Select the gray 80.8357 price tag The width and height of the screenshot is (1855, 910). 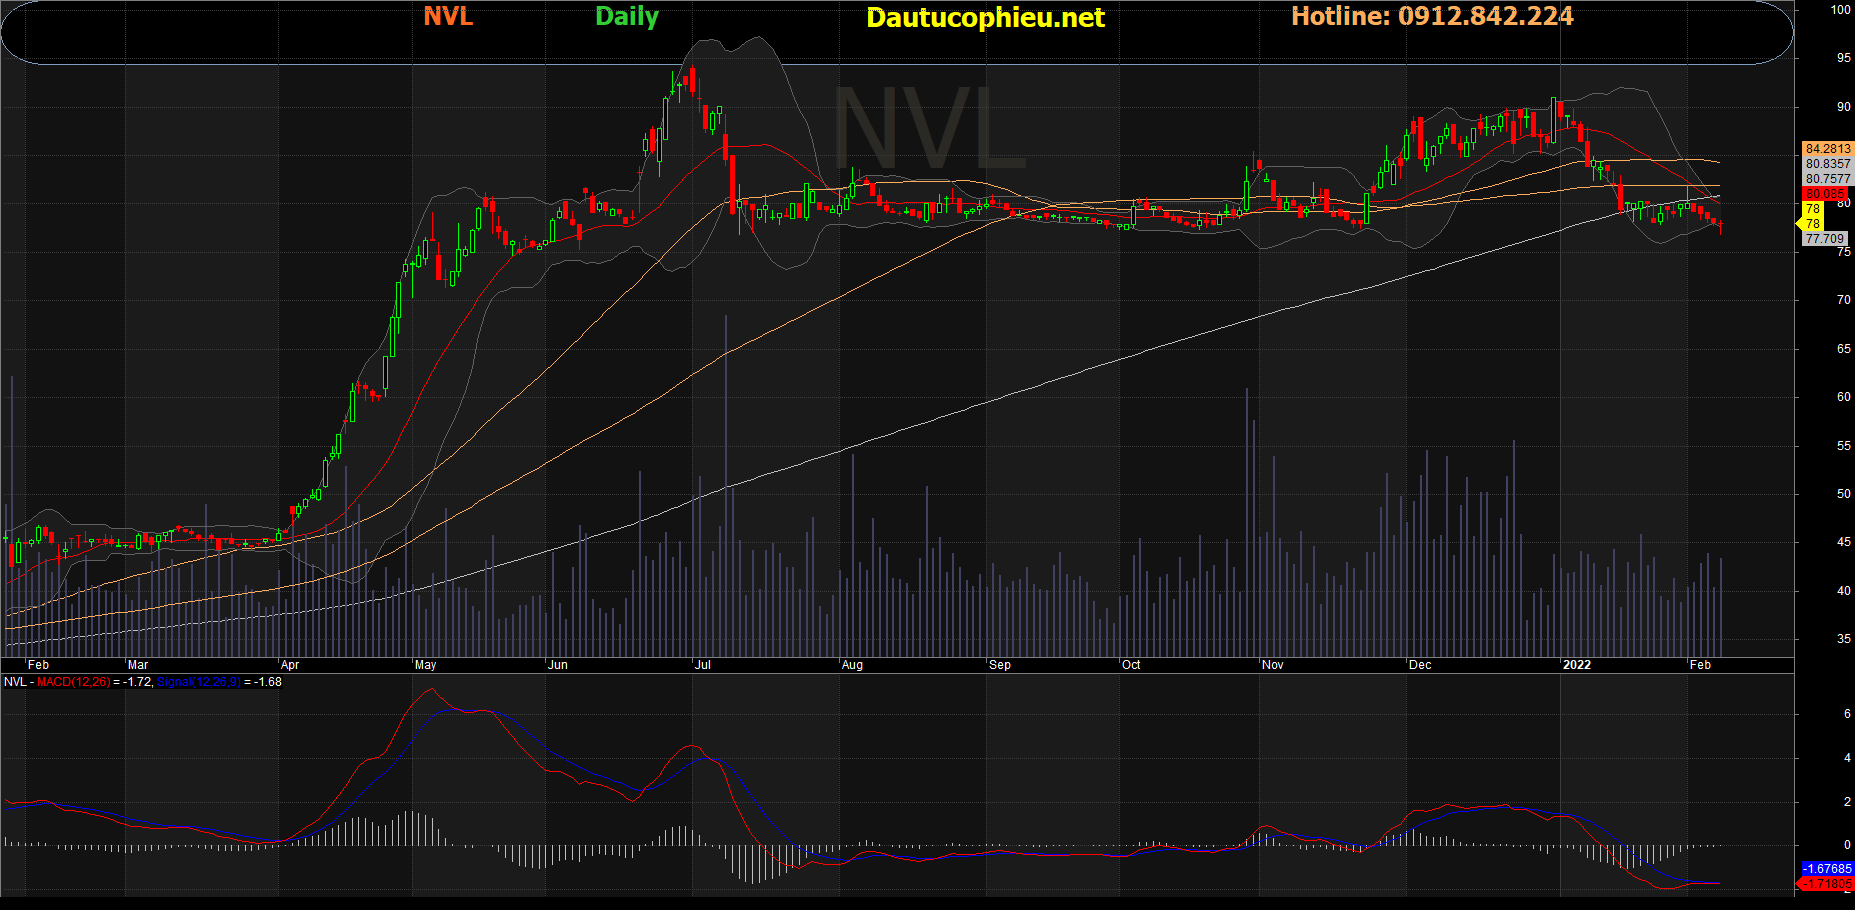point(1827,164)
